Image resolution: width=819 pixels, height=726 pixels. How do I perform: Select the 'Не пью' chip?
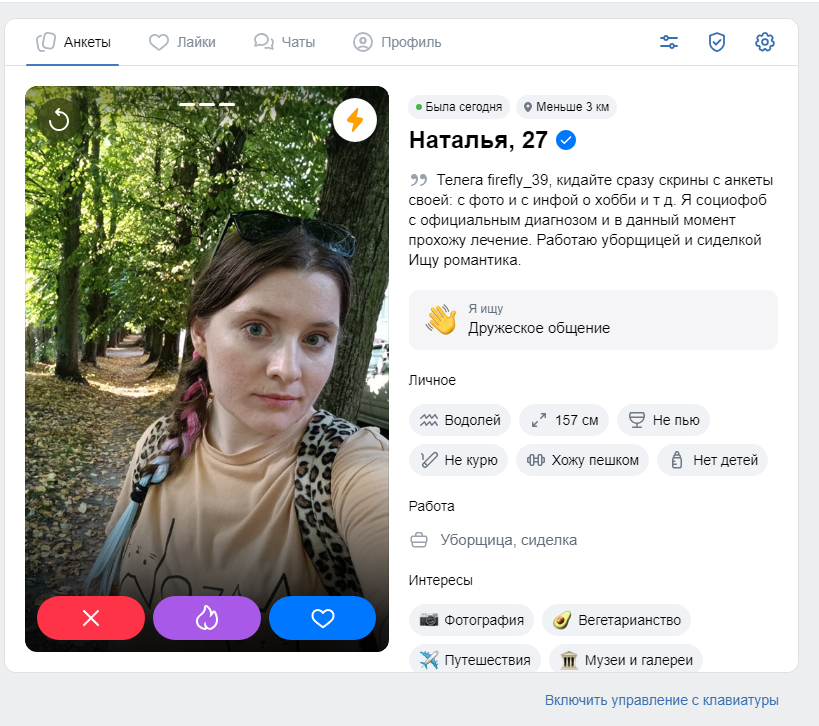663,420
